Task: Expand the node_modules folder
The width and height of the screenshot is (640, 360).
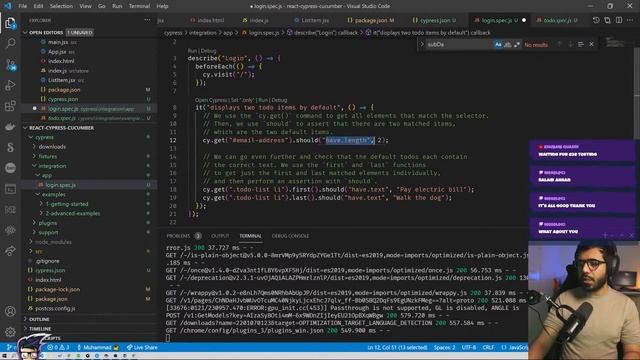Action: click(31, 242)
